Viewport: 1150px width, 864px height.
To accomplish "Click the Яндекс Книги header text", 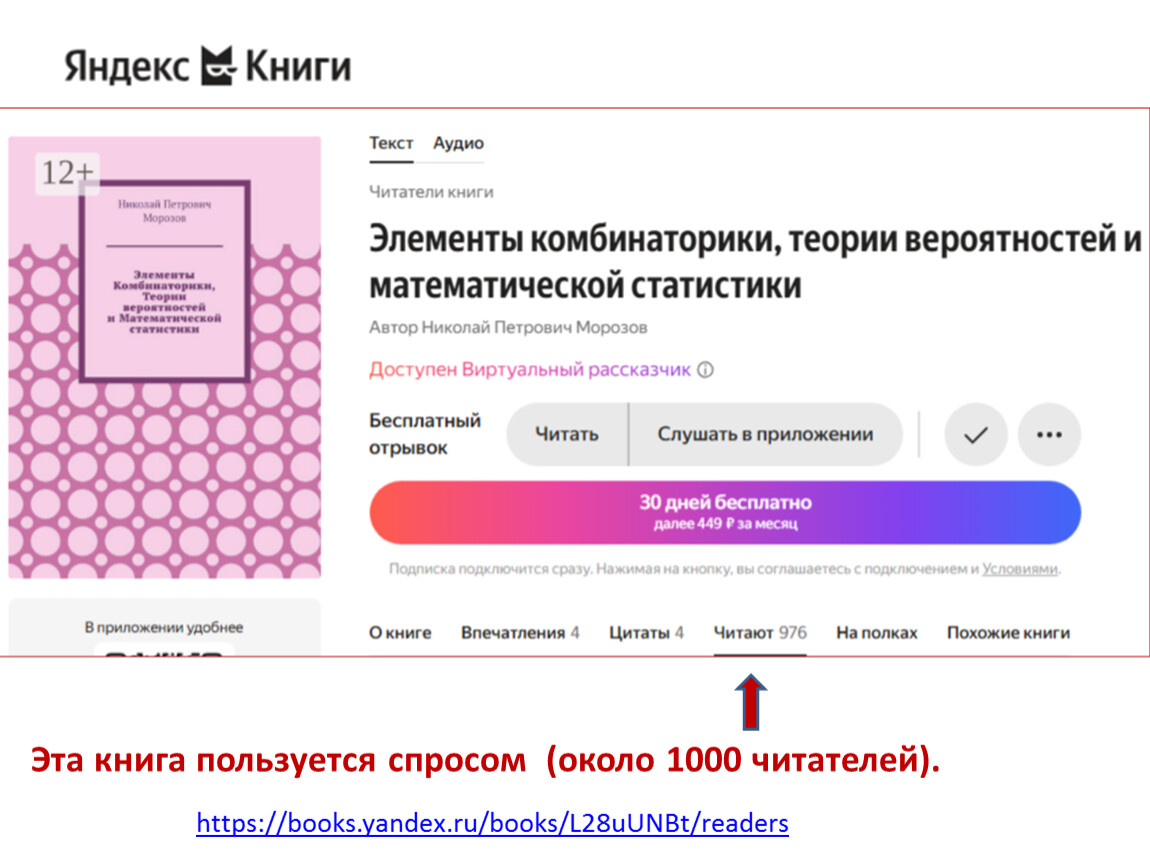I will pos(208,66).
